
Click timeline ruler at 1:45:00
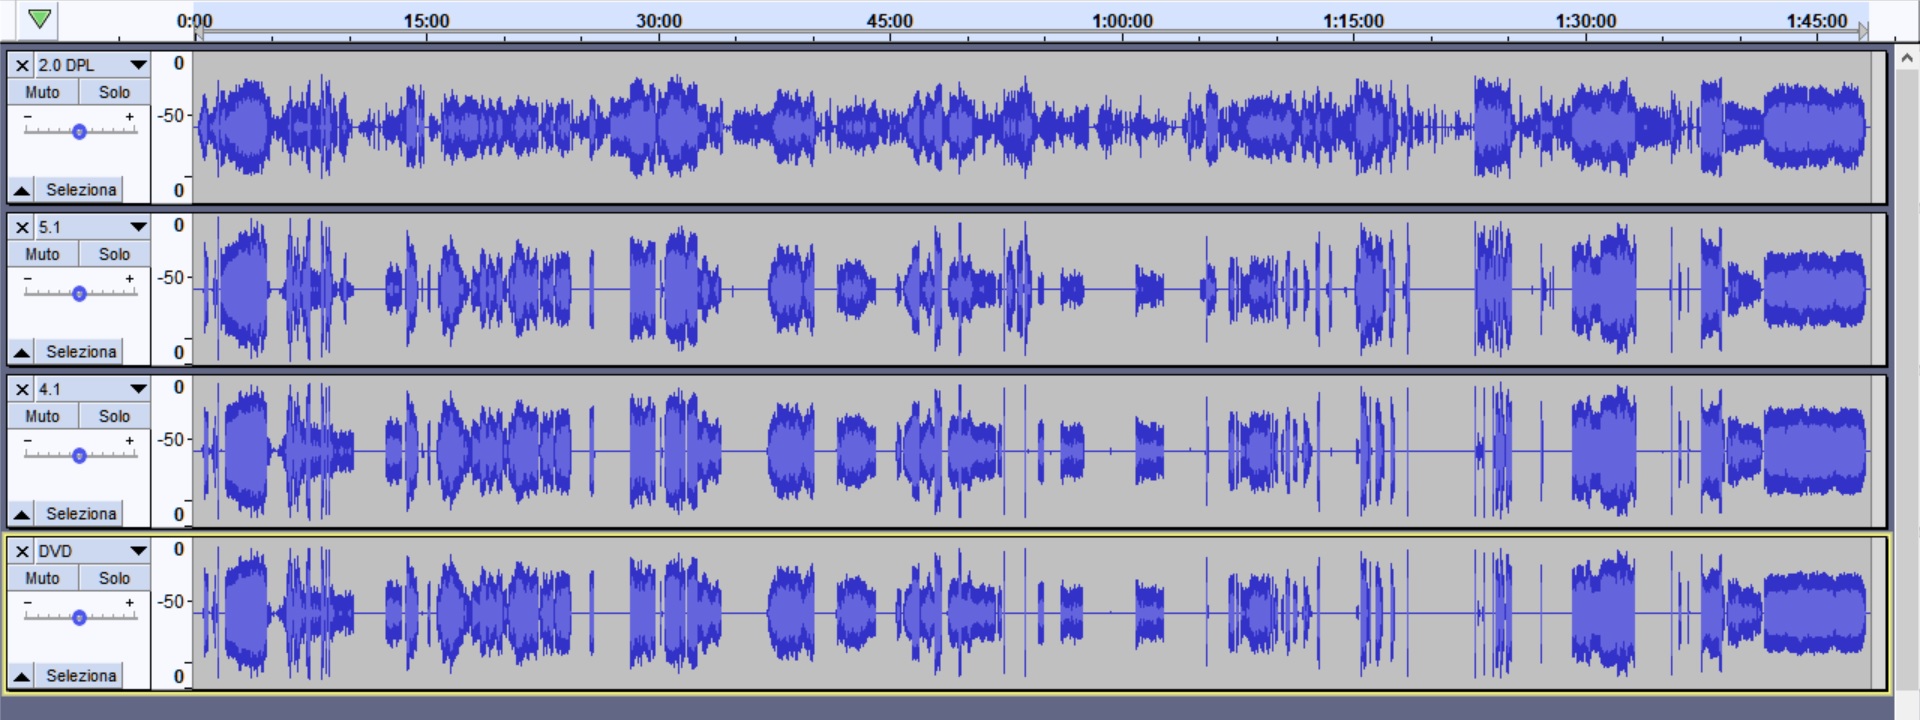[1817, 22]
